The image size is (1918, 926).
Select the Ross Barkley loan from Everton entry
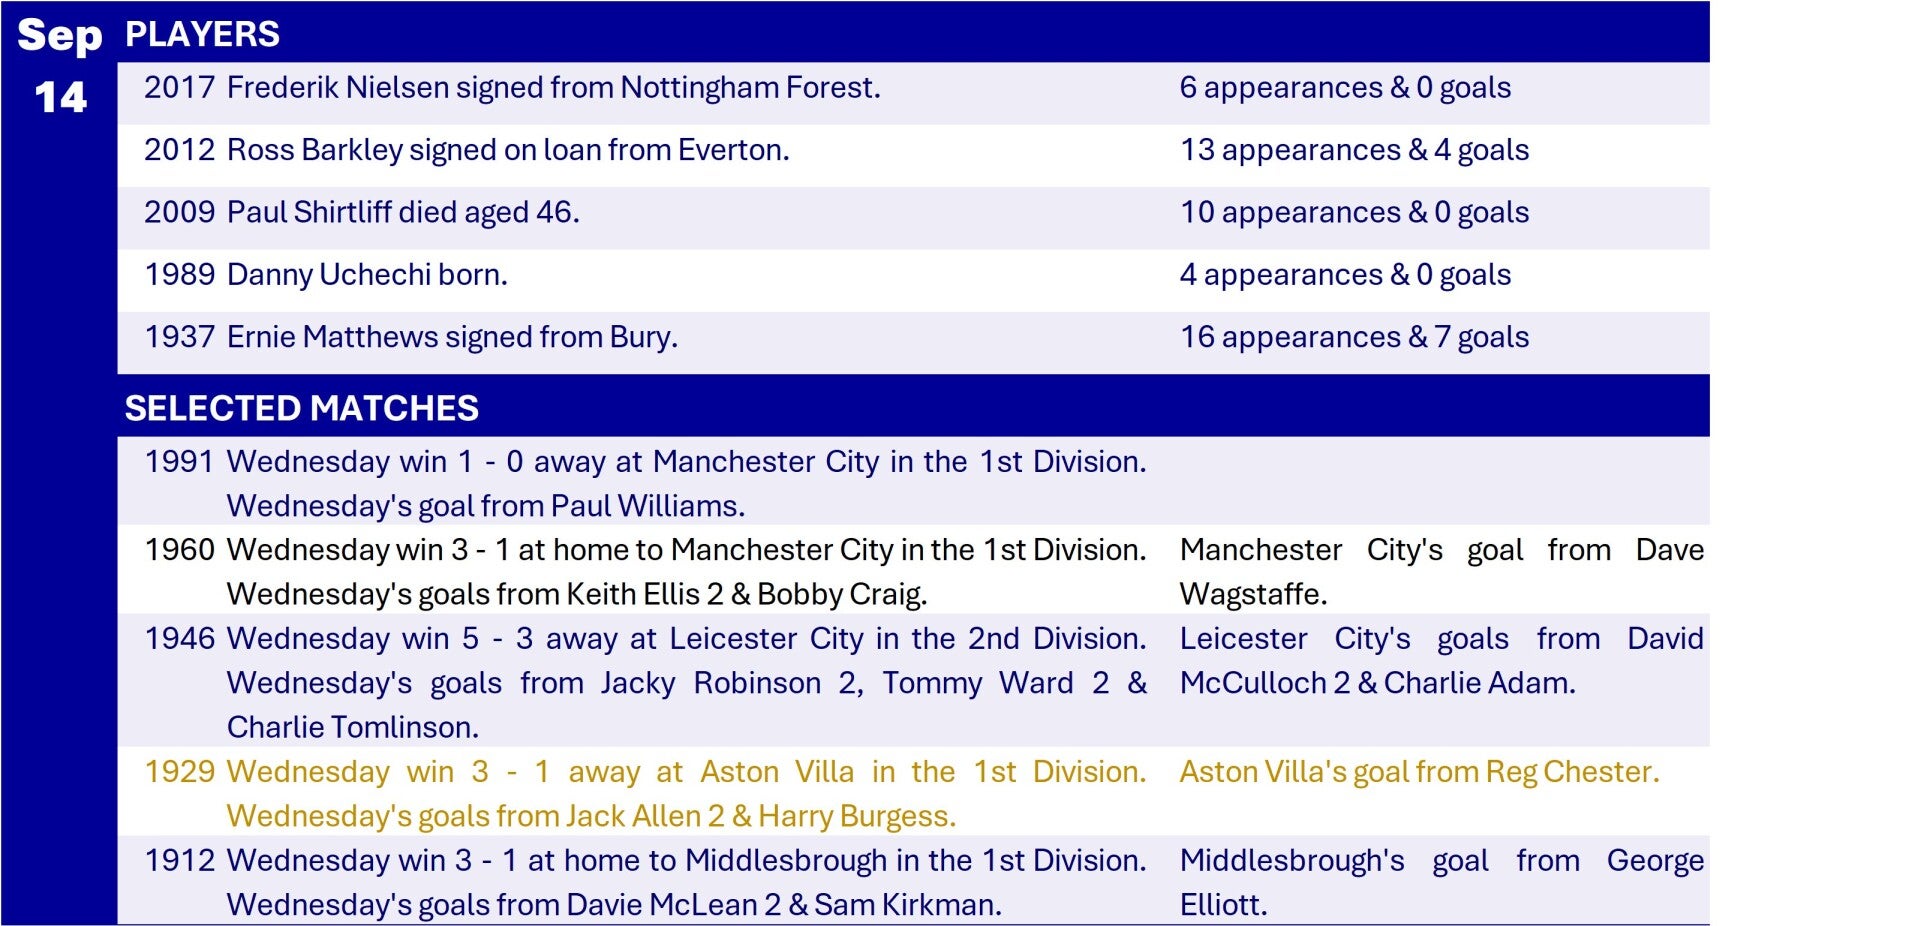click(x=467, y=150)
